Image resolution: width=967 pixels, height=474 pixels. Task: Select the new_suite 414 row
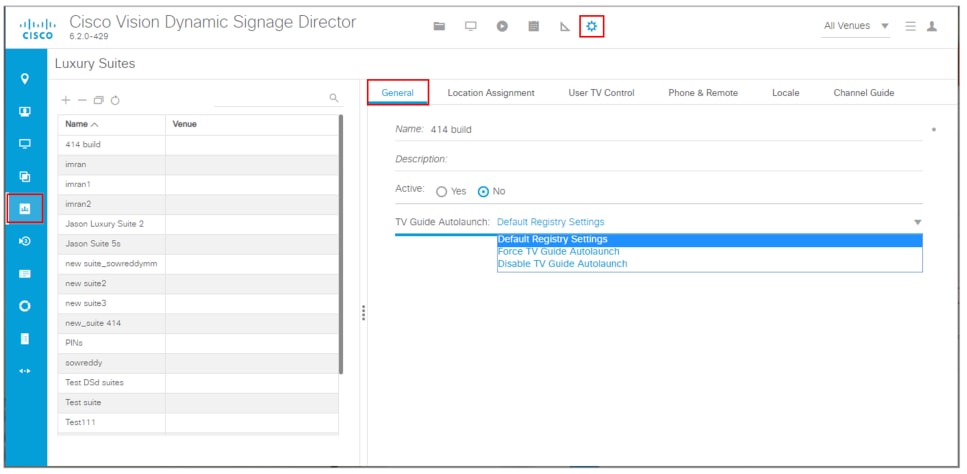pyautogui.click(x=198, y=324)
